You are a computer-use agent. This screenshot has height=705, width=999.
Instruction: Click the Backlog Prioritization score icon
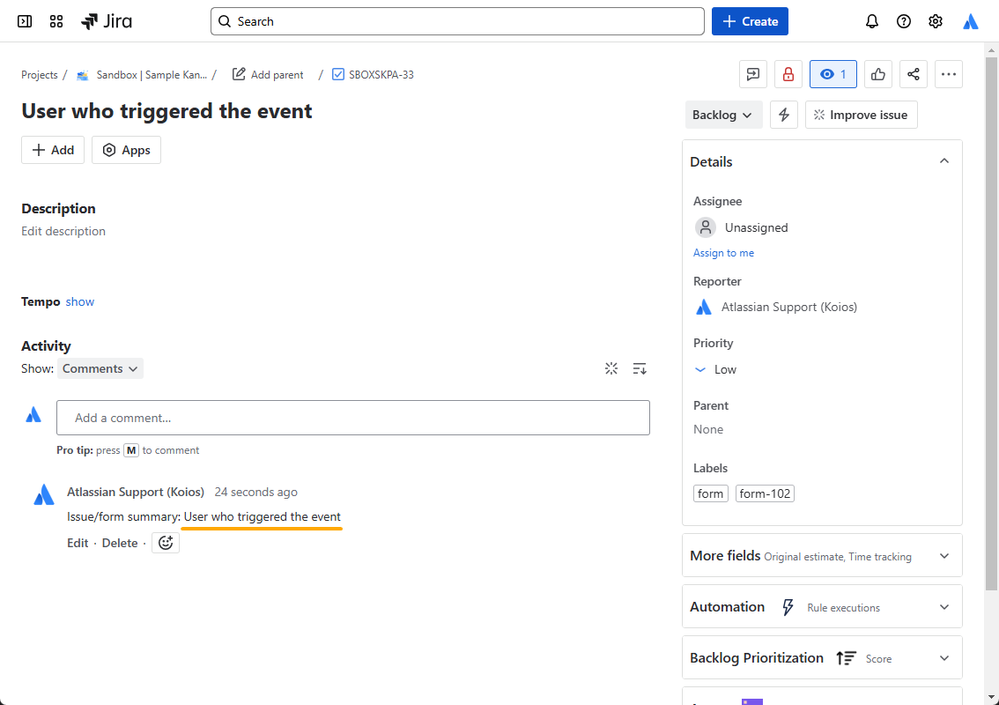pyautogui.click(x=846, y=658)
